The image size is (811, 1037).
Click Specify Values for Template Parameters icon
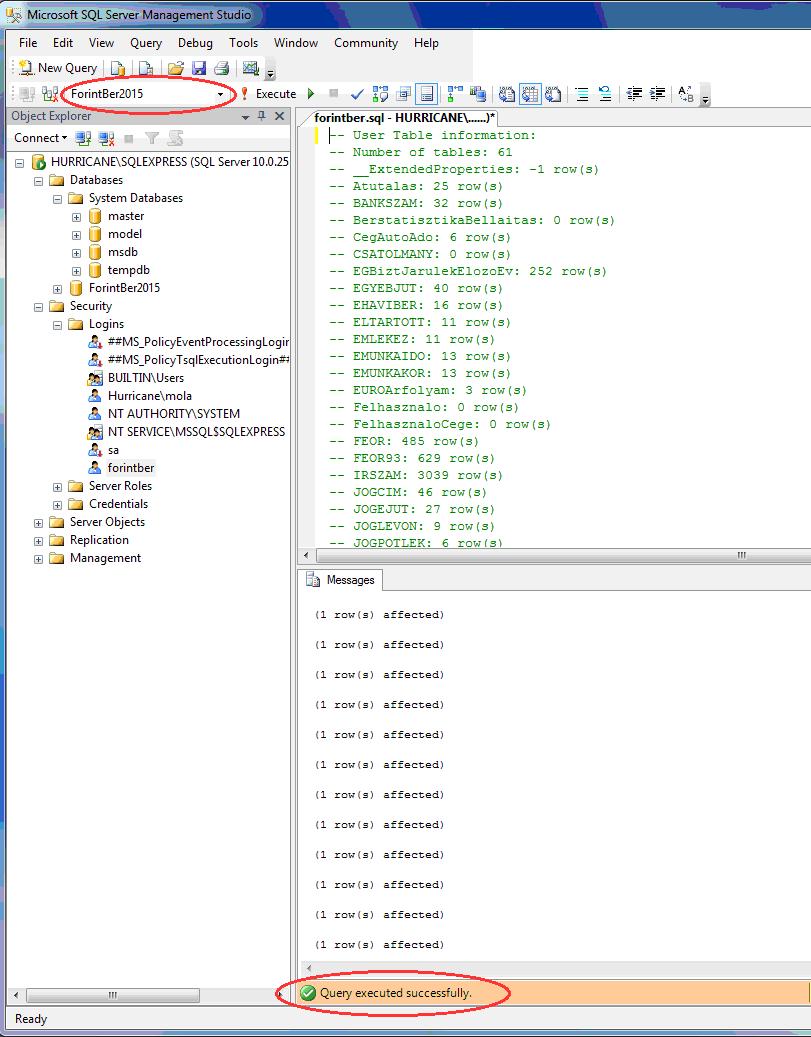[686, 94]
